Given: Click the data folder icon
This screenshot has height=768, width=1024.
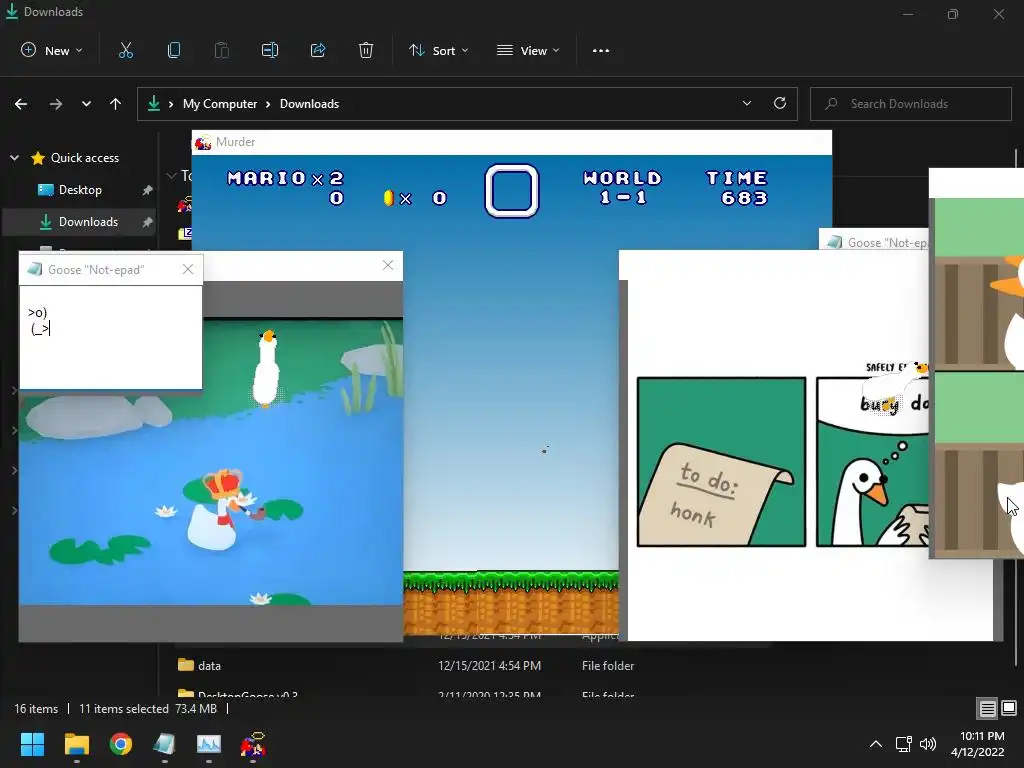Looking at the screenshot, I should [186, 665].
